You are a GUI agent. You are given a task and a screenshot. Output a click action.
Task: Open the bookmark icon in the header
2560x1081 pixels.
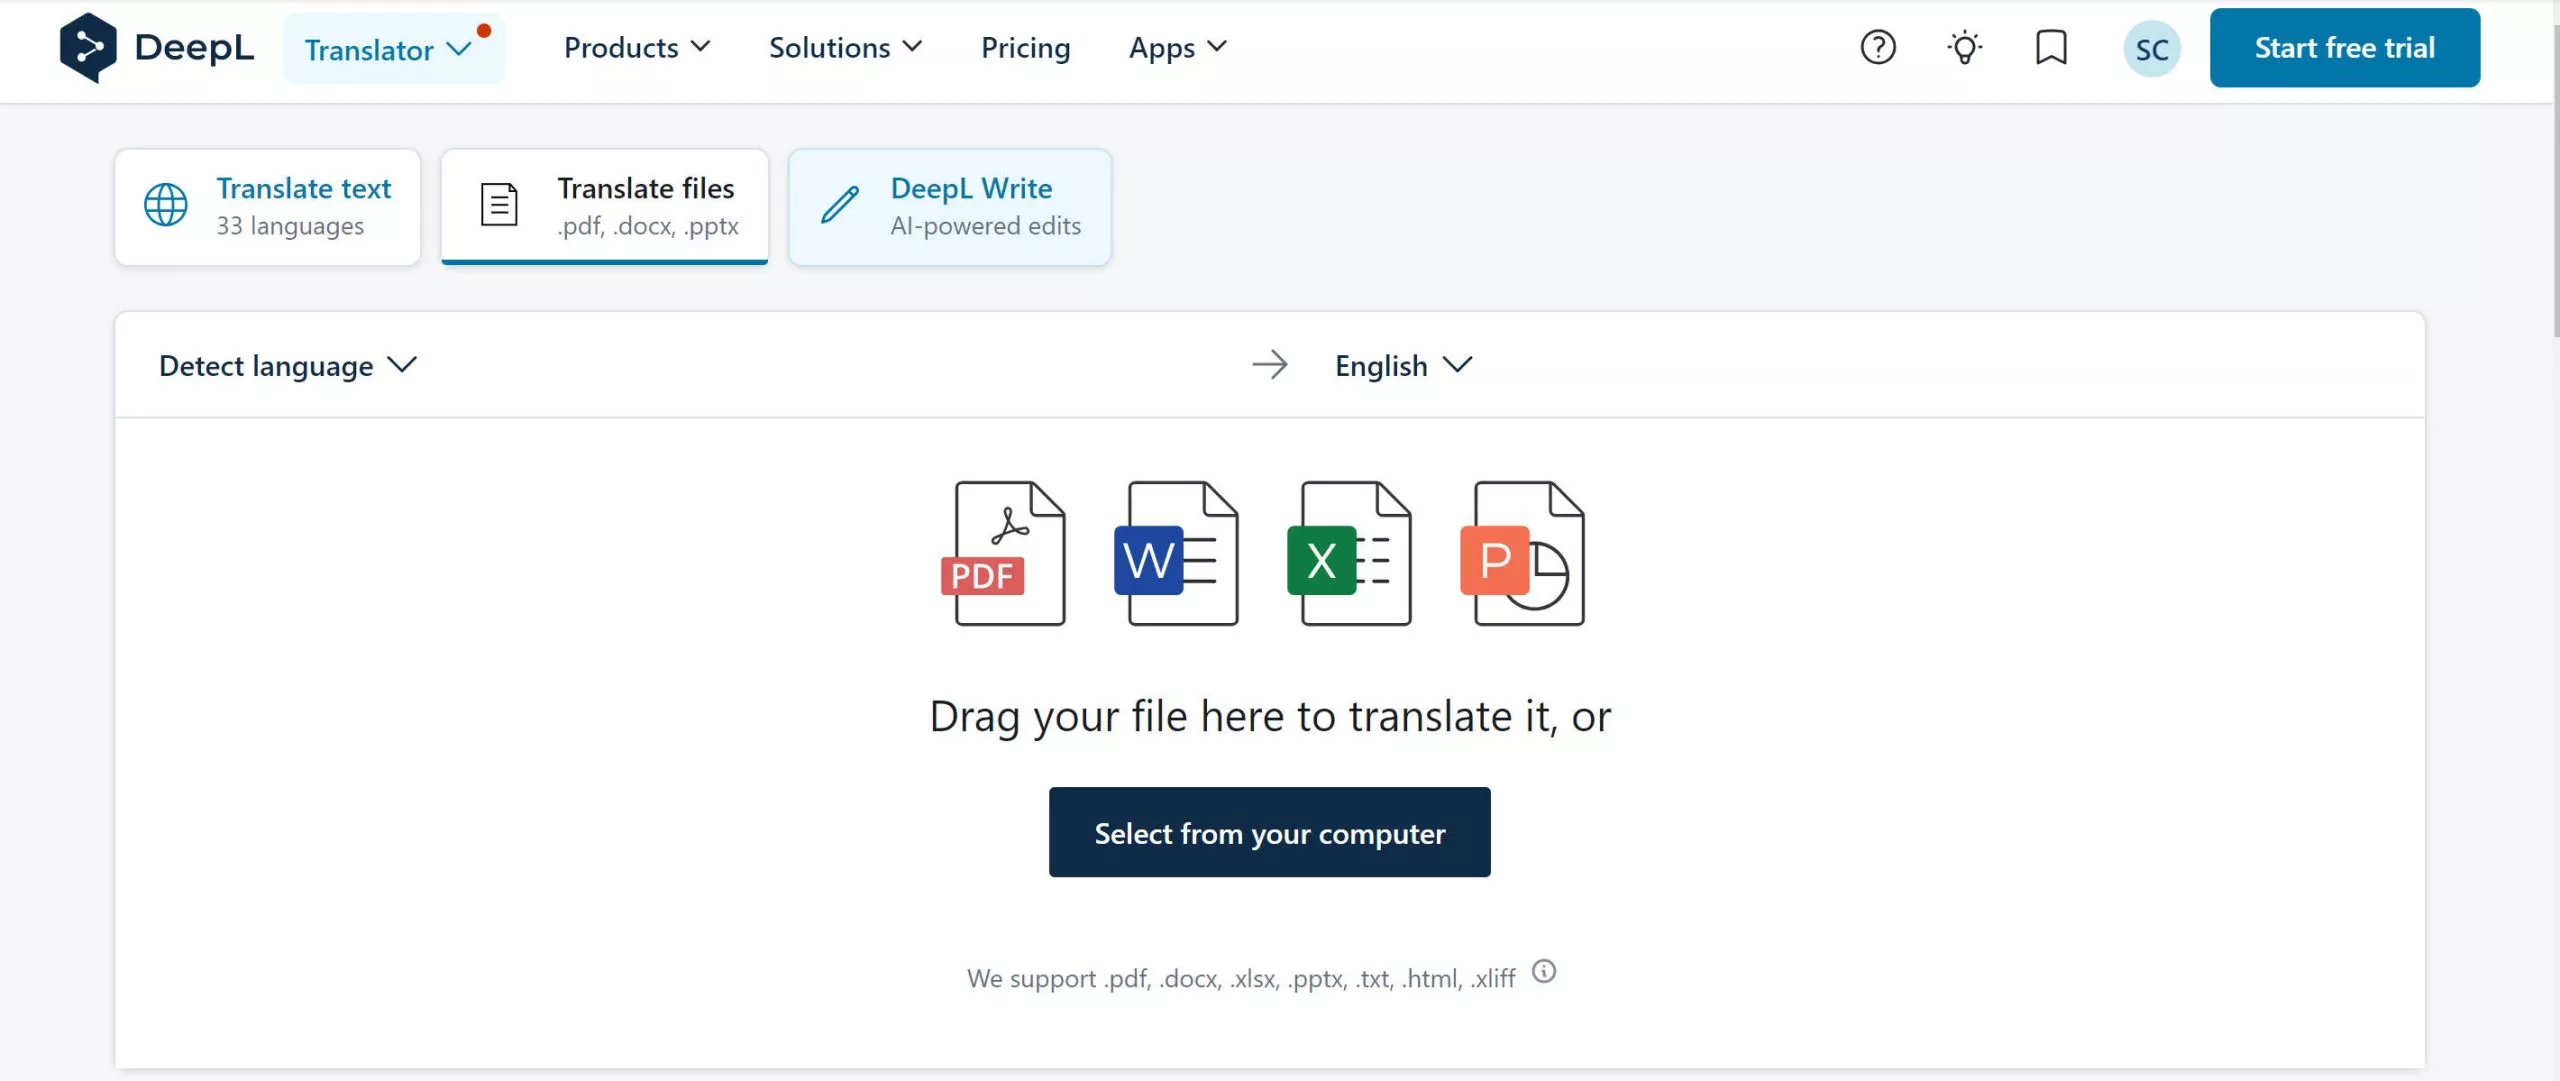pos(2051,47)
